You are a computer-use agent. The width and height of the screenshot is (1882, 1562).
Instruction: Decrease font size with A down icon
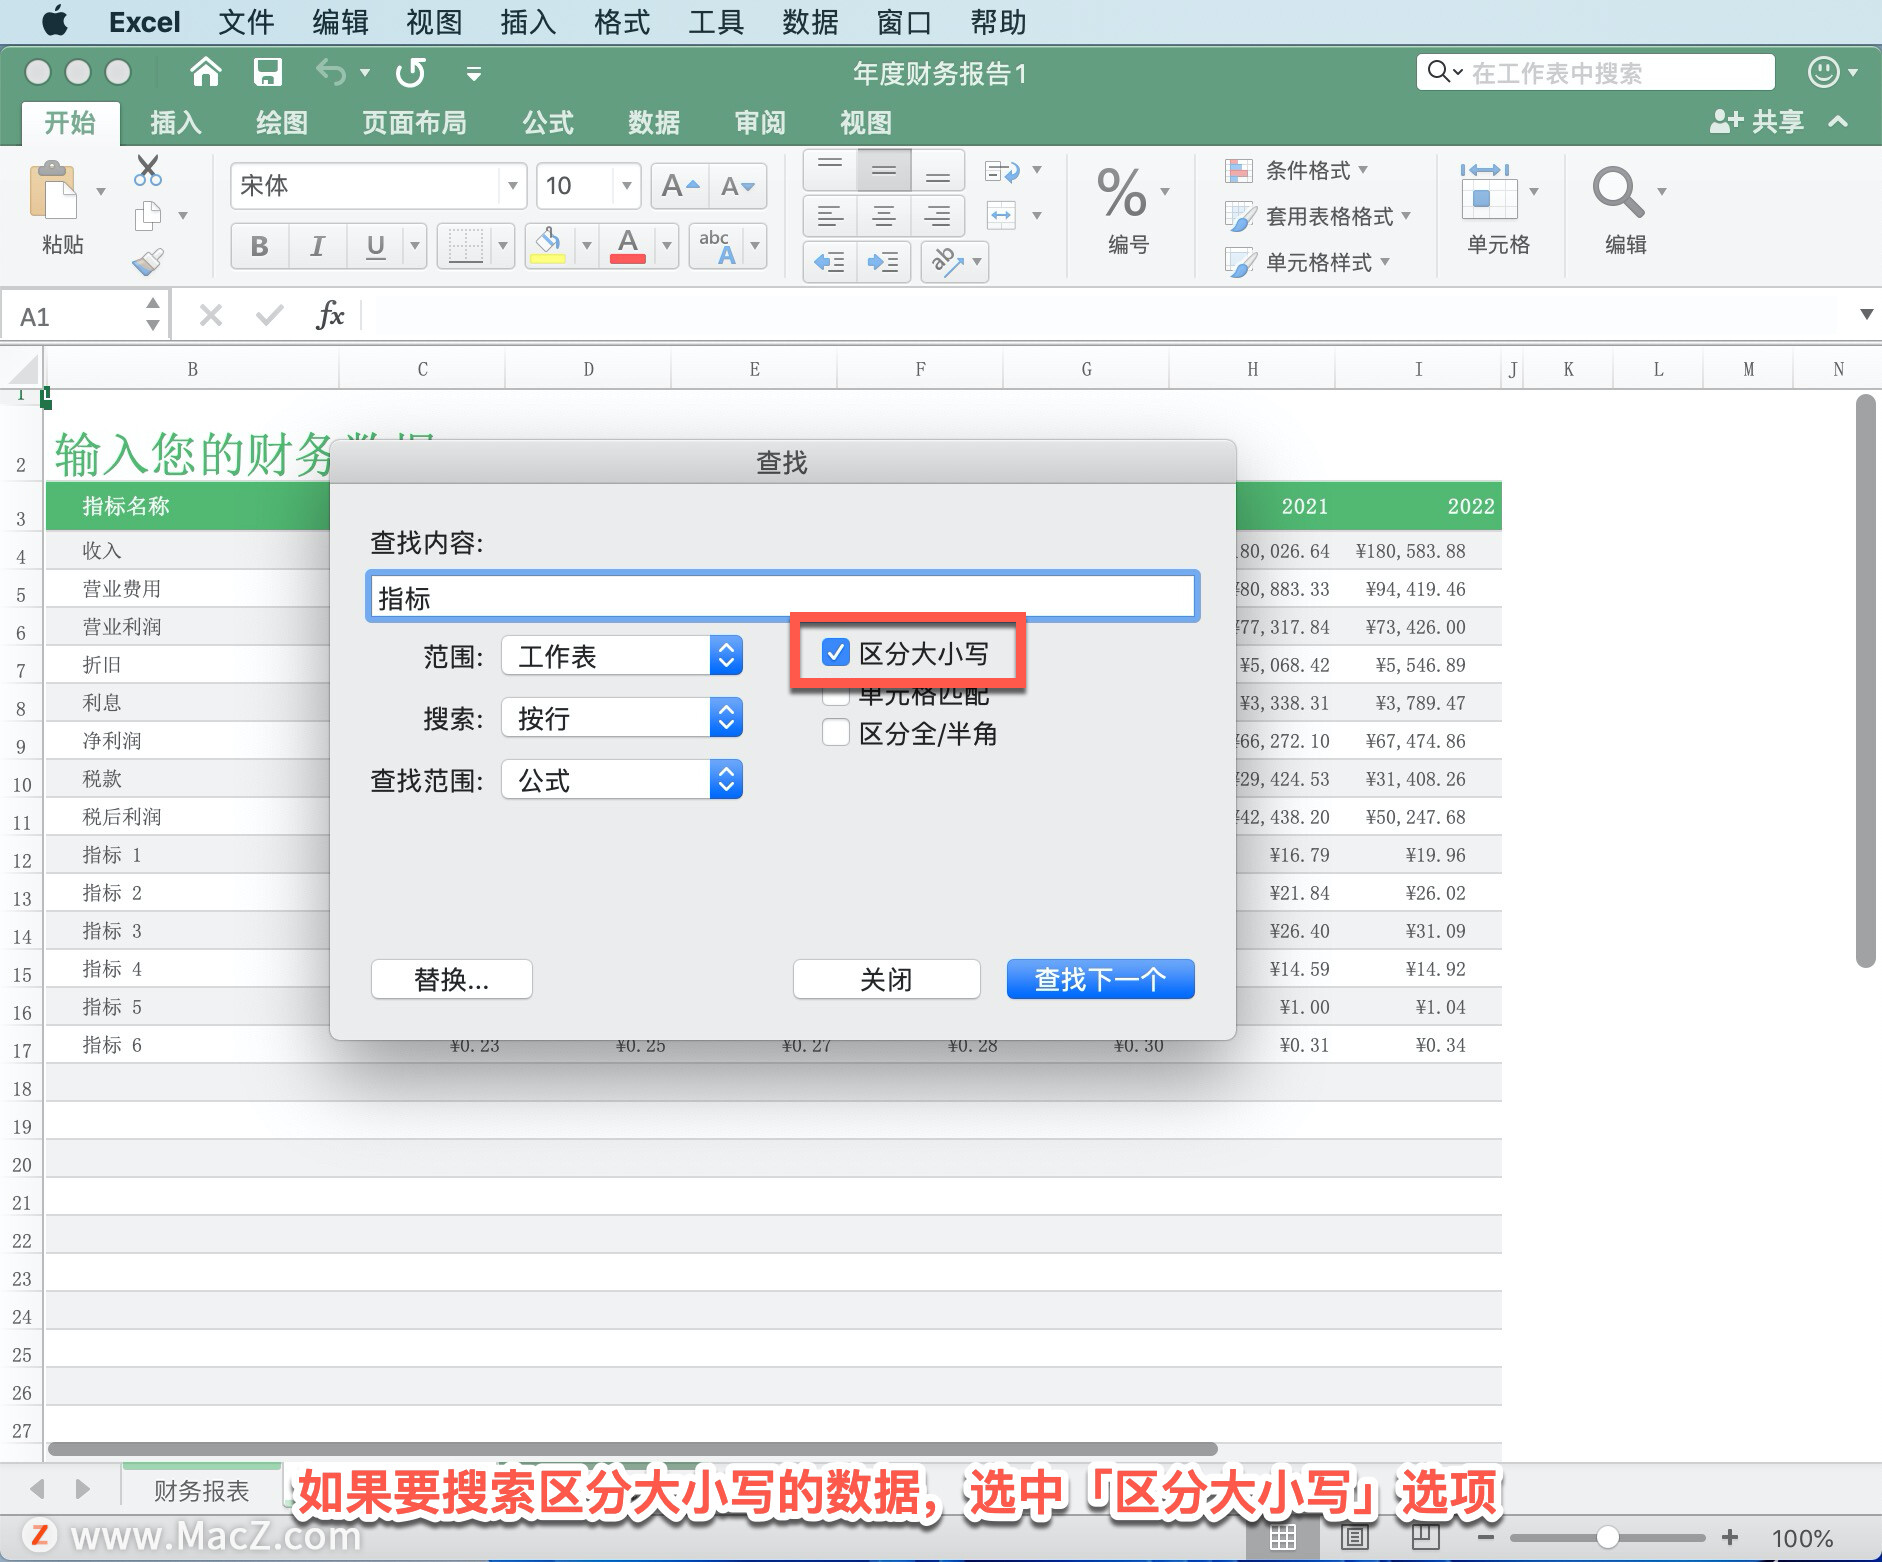click(738, 186)
